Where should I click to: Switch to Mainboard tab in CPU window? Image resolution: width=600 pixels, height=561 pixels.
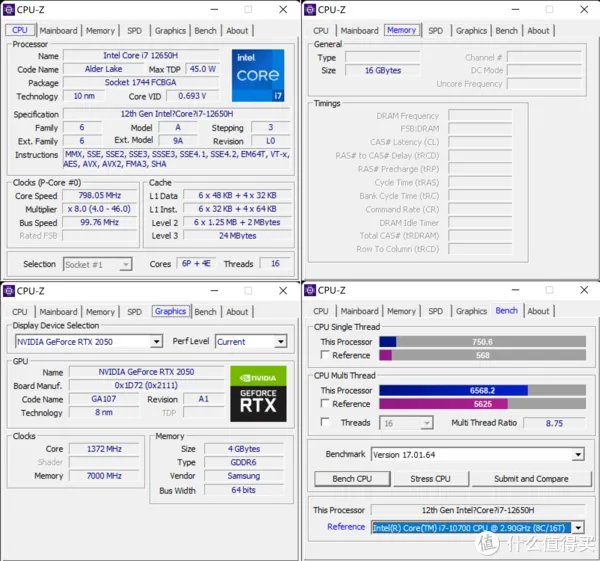pyautogui.click(x=58, y=31)
